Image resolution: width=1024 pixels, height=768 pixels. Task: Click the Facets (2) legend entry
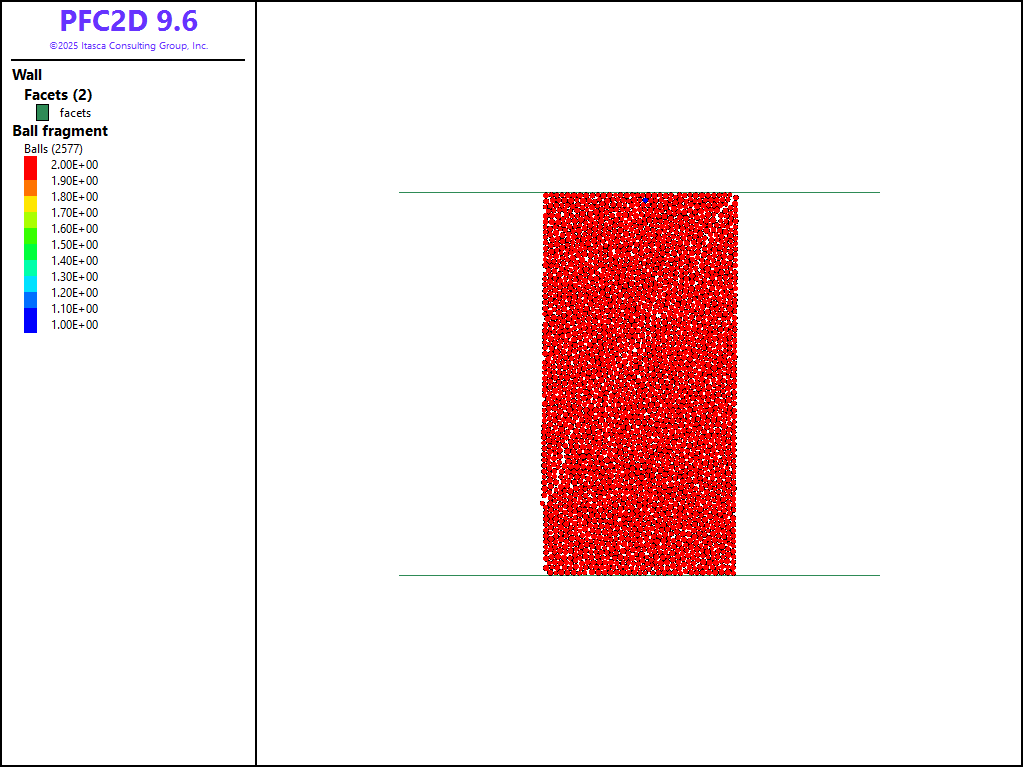pos(58,95)
